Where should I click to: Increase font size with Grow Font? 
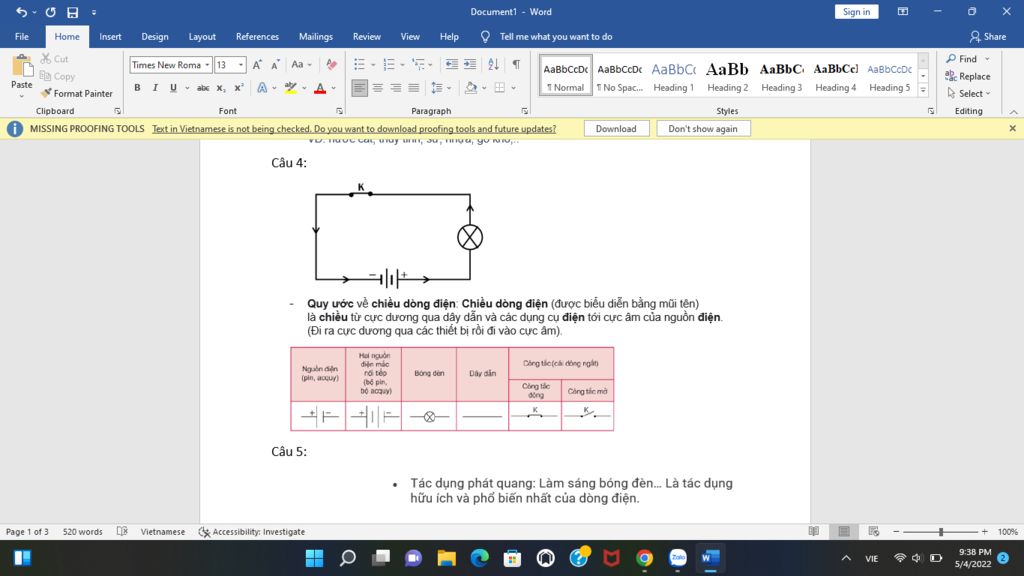pyautogui.click(x=257, y=65)
